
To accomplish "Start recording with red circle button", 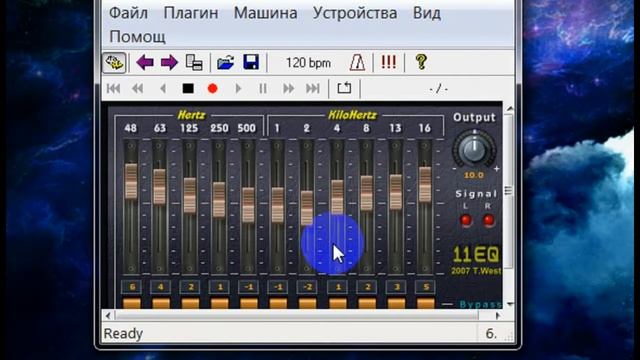I will [x=212, y=89].
